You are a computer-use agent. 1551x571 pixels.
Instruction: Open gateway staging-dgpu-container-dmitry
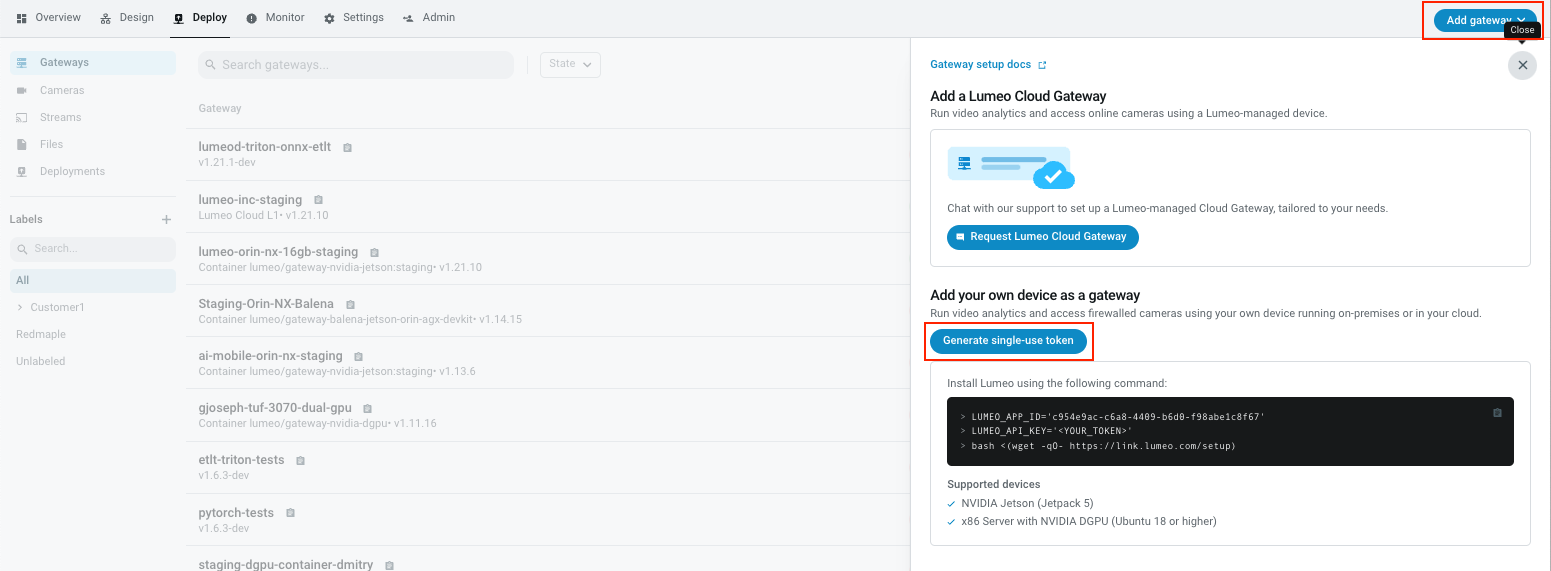(286, 564)
